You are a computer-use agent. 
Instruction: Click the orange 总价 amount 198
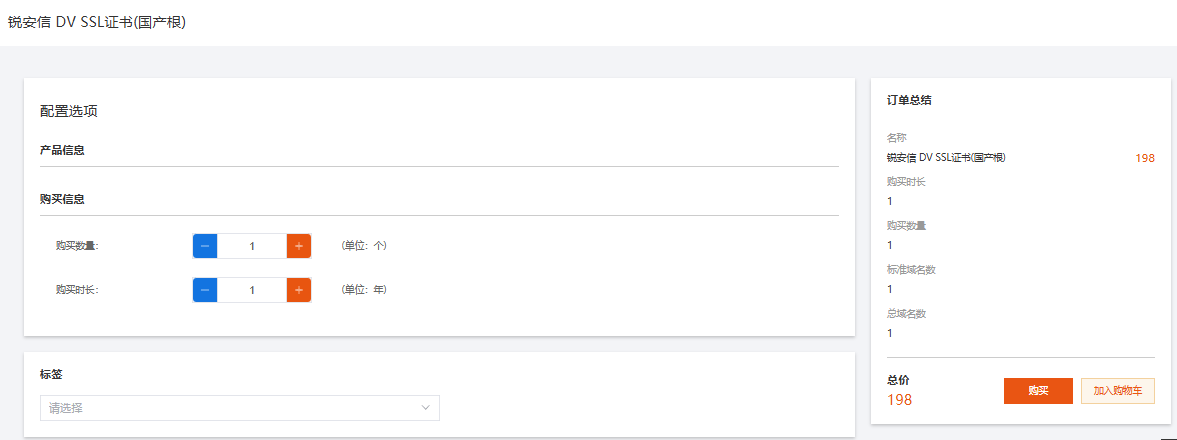pyautogui.click(x=899, y=400)
